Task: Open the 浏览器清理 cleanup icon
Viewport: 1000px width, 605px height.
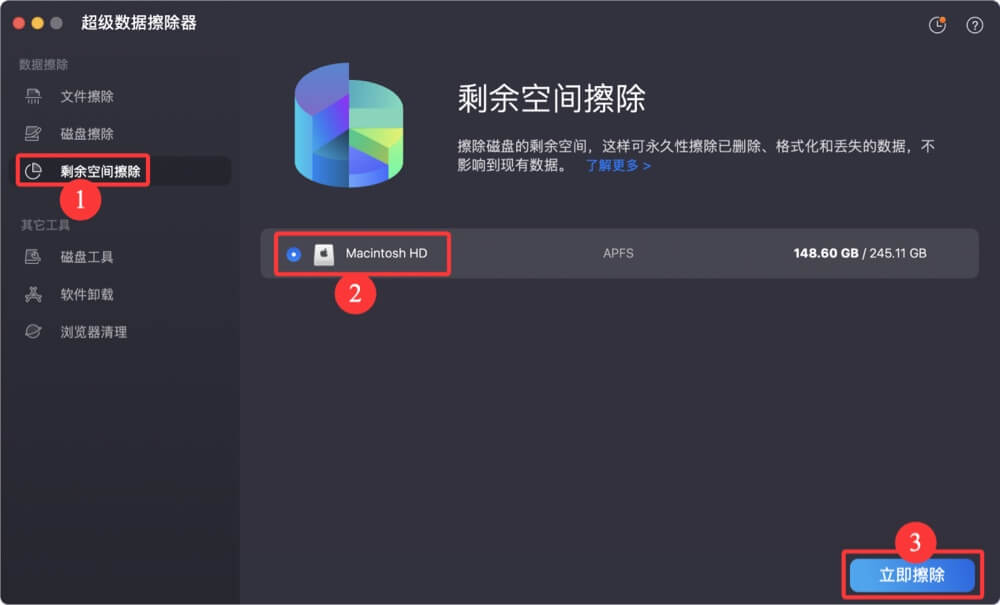Action: [x=34, y=331]
